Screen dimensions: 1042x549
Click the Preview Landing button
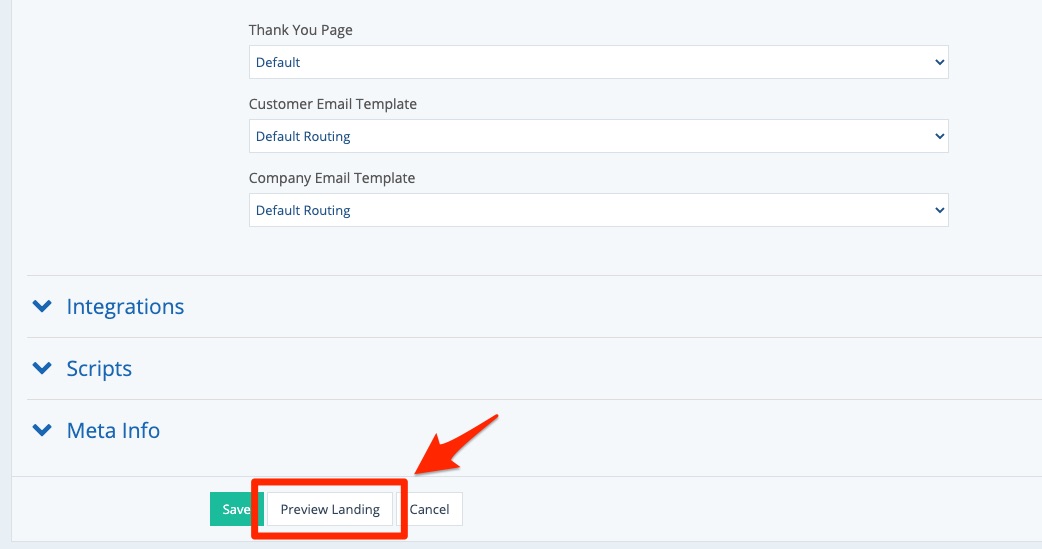tap(330, 509)
